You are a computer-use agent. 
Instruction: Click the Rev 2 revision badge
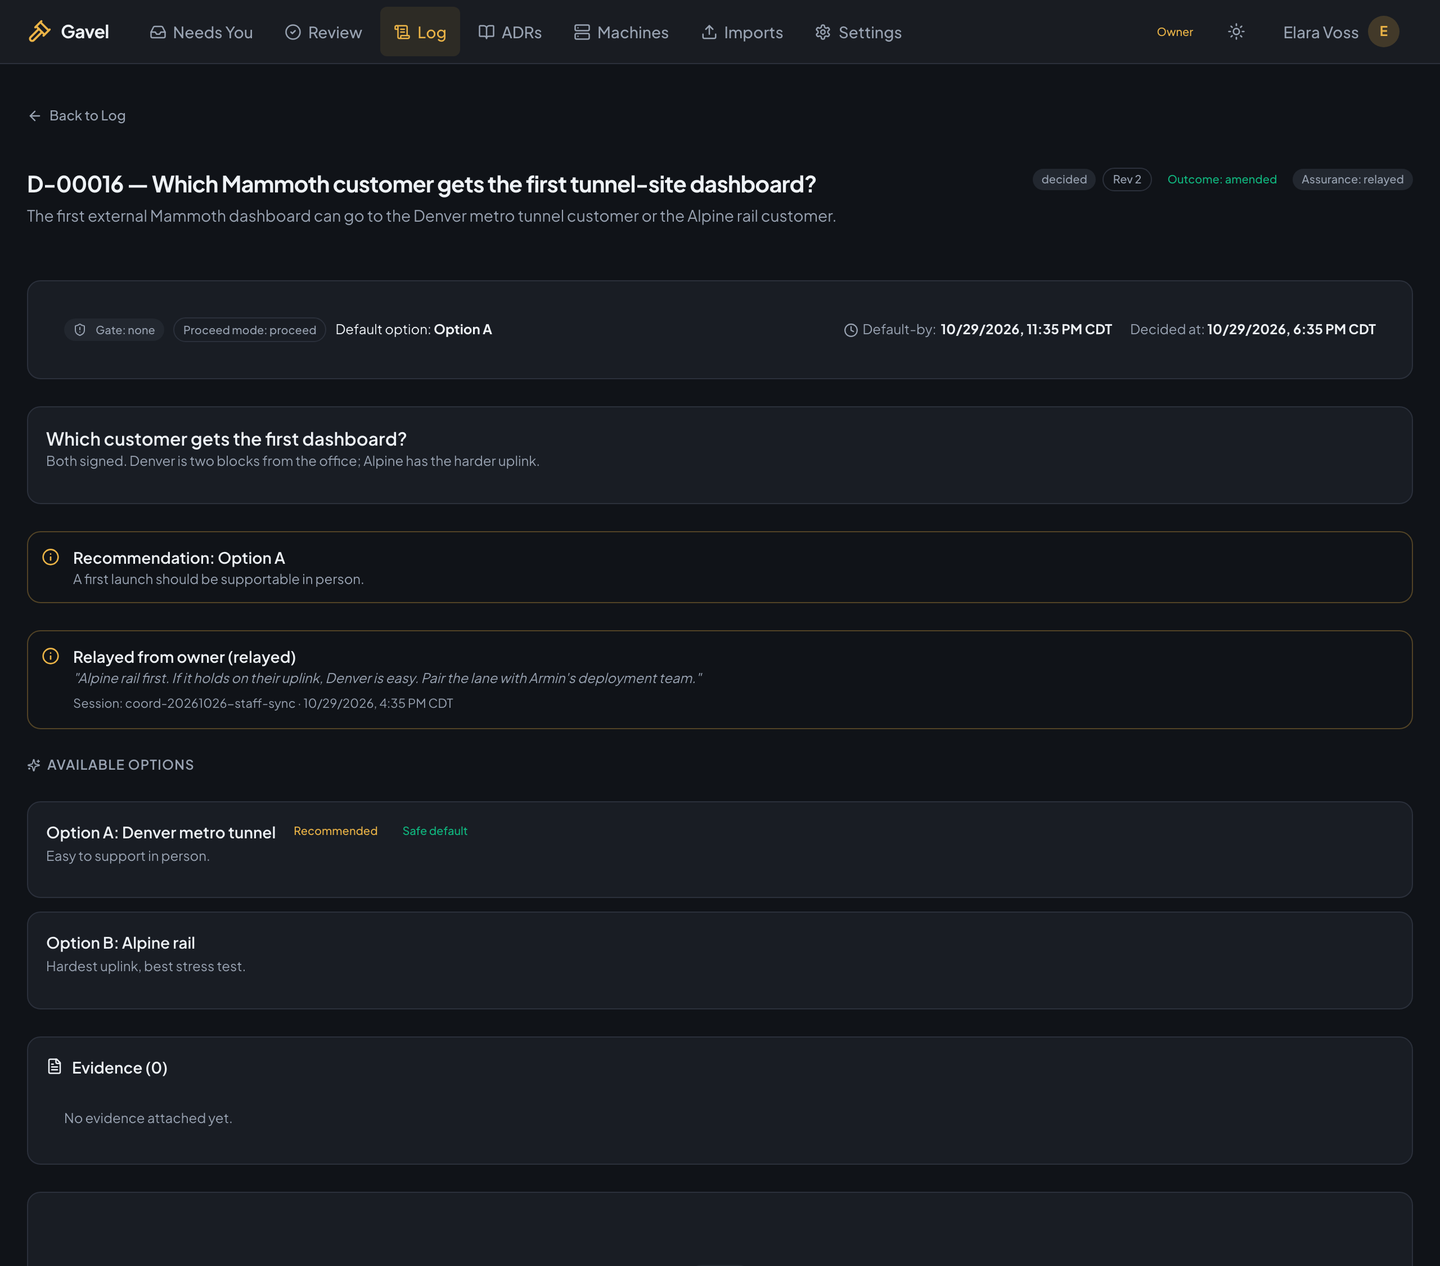pos(1127,180)
